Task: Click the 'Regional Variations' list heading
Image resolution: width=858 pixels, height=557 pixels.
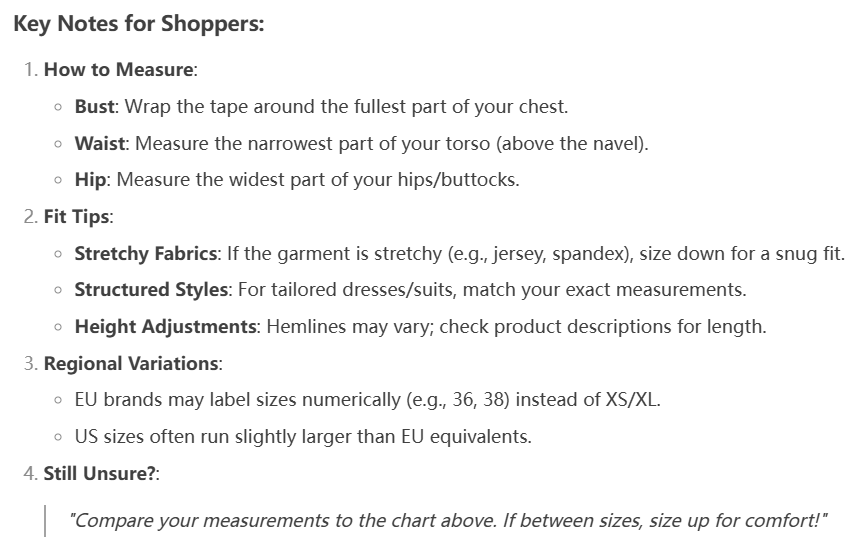Action: tap(130, 363)
